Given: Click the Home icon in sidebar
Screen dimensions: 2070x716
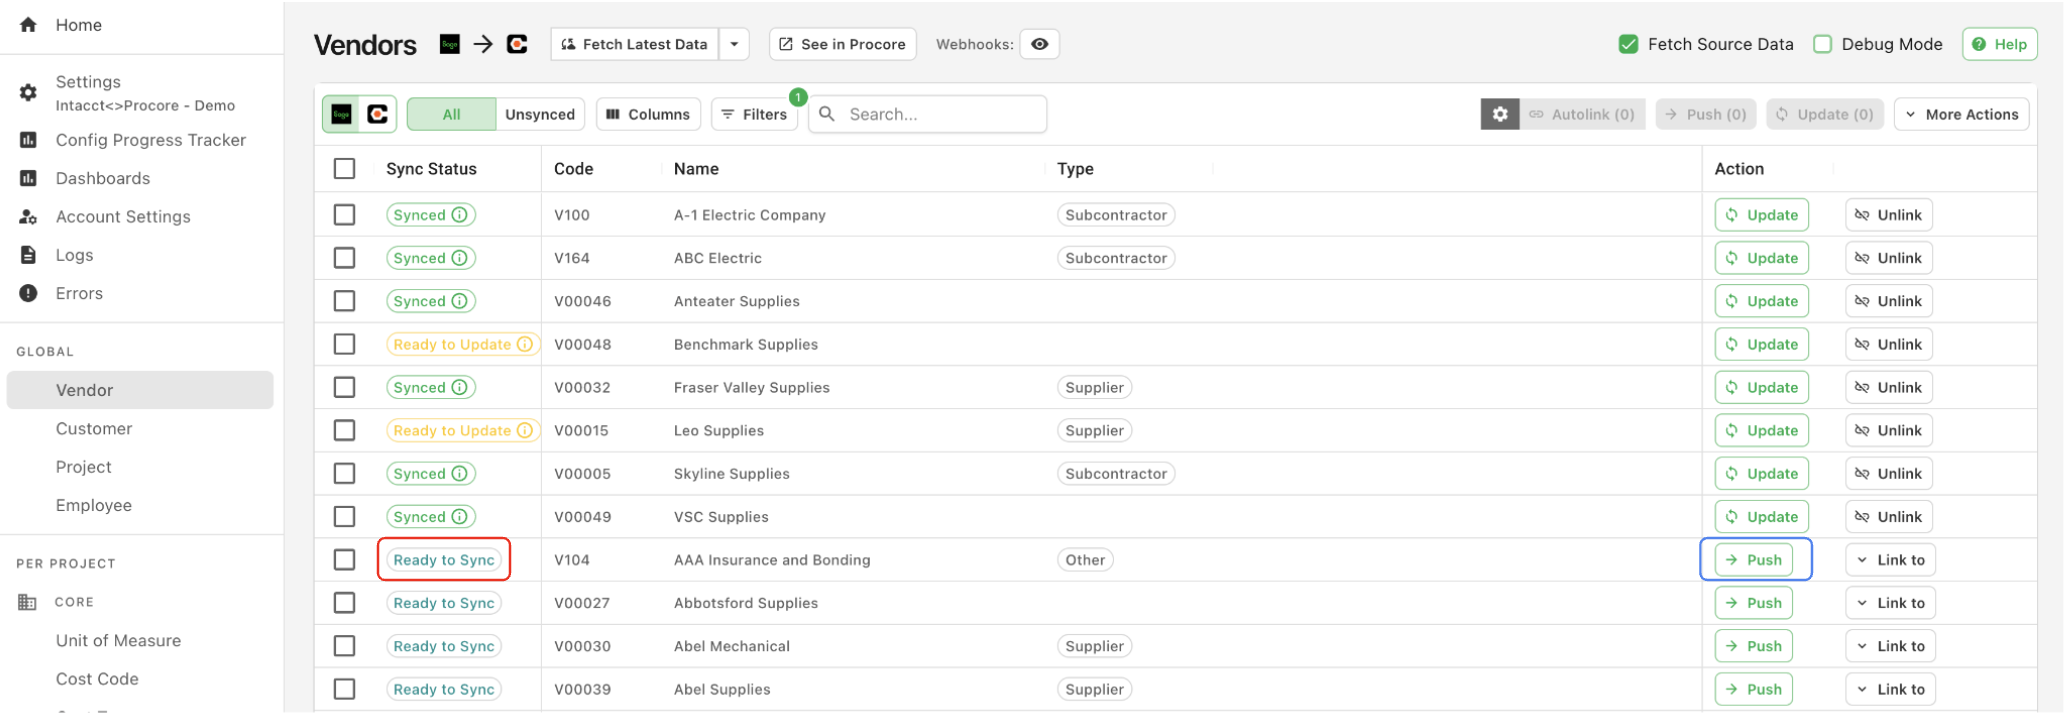Looking at the screenshot, I should click(28, 25).
